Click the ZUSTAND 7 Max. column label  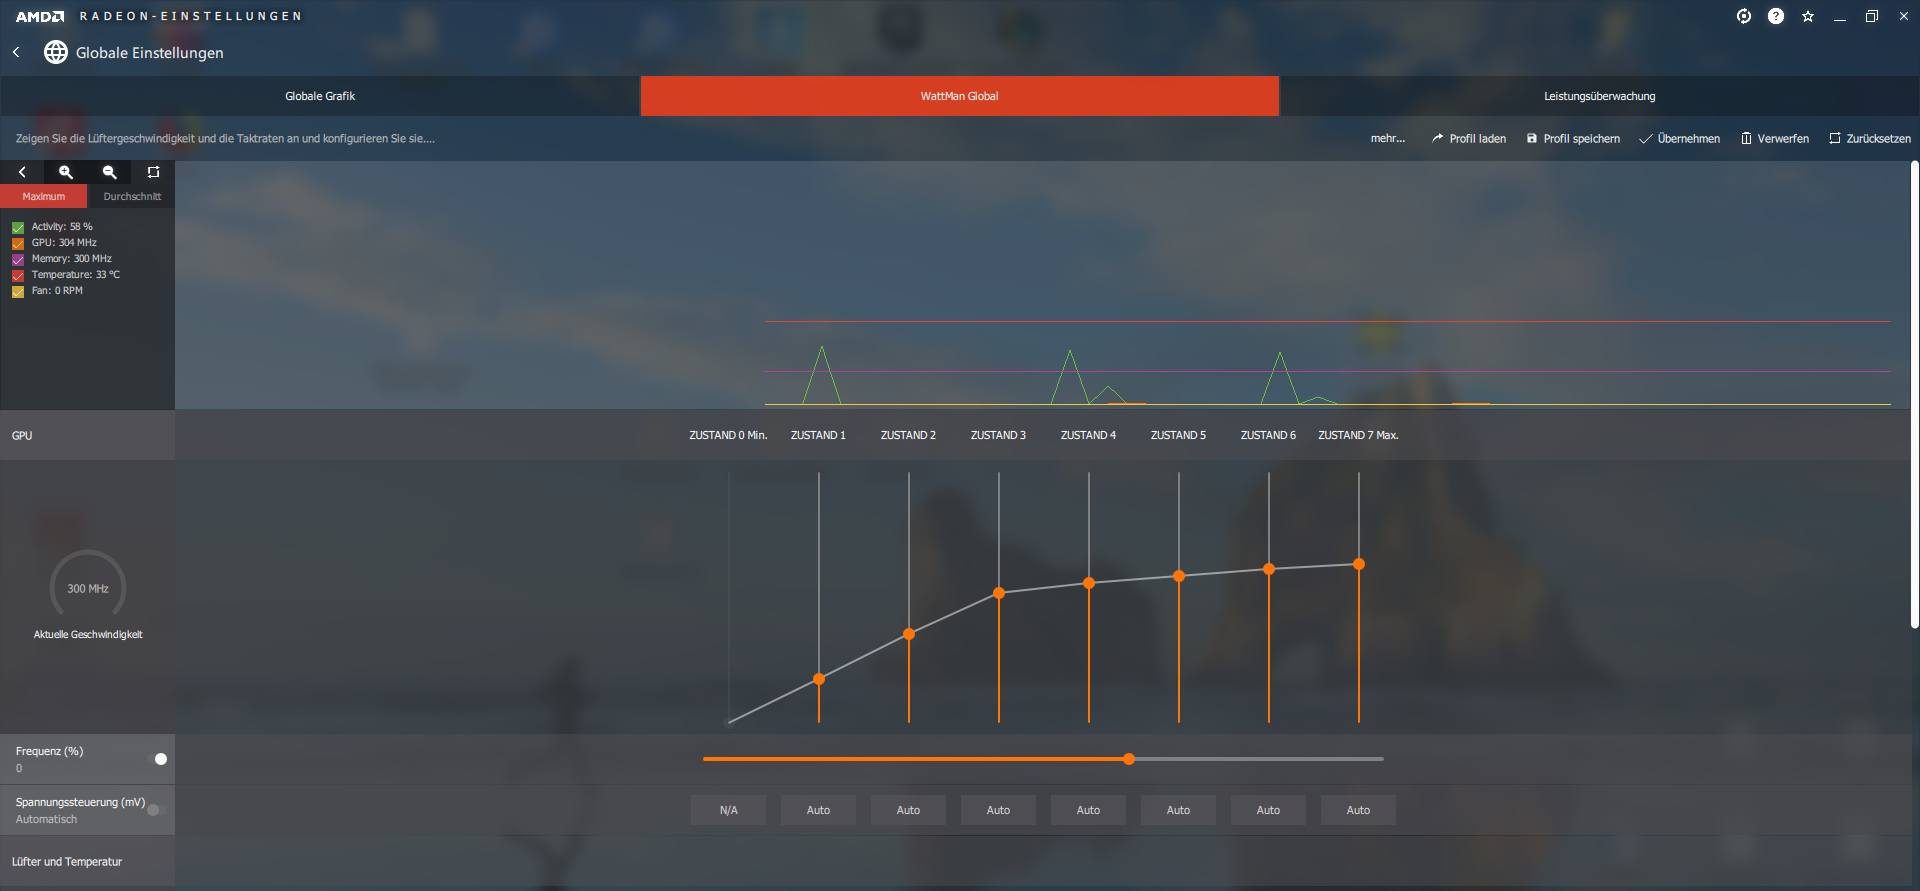pos(1358,436)
